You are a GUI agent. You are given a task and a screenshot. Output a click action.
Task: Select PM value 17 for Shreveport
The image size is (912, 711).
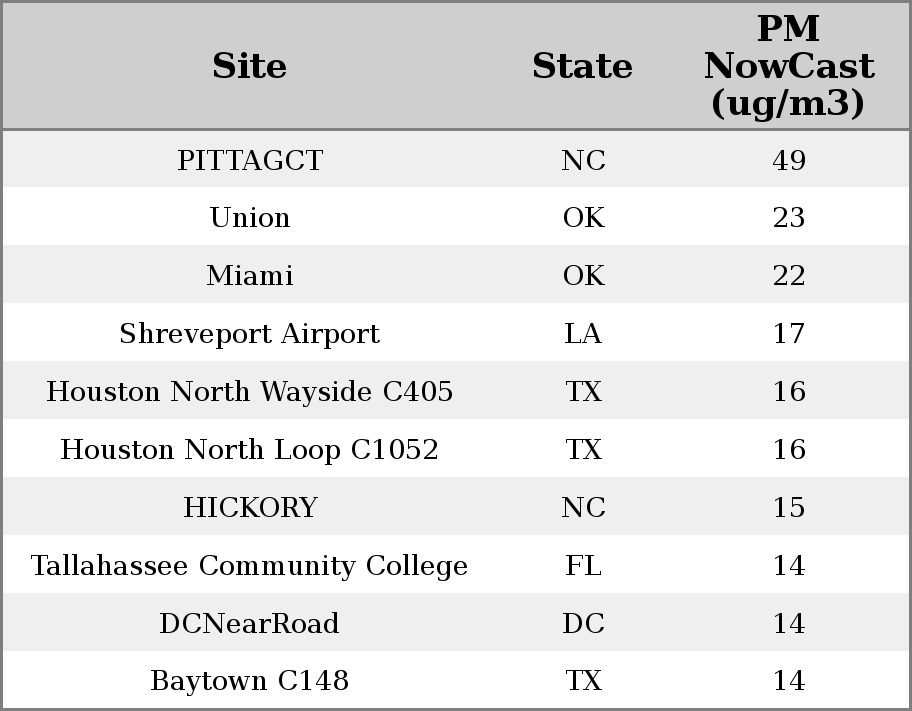788,334
